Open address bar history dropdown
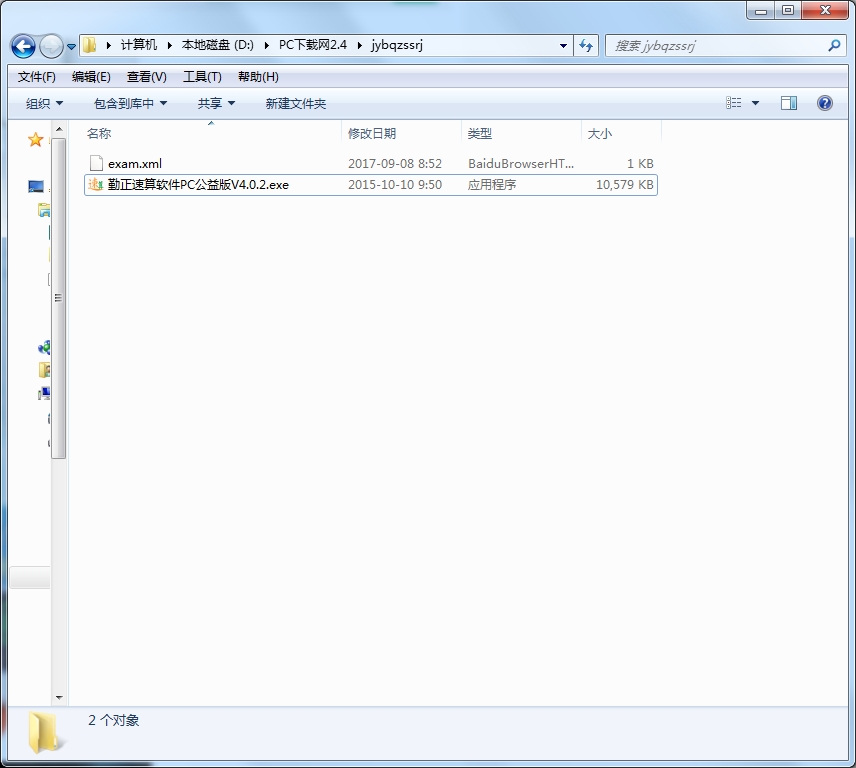Screen dimensions: 856x768 click(x=563, y=46)
